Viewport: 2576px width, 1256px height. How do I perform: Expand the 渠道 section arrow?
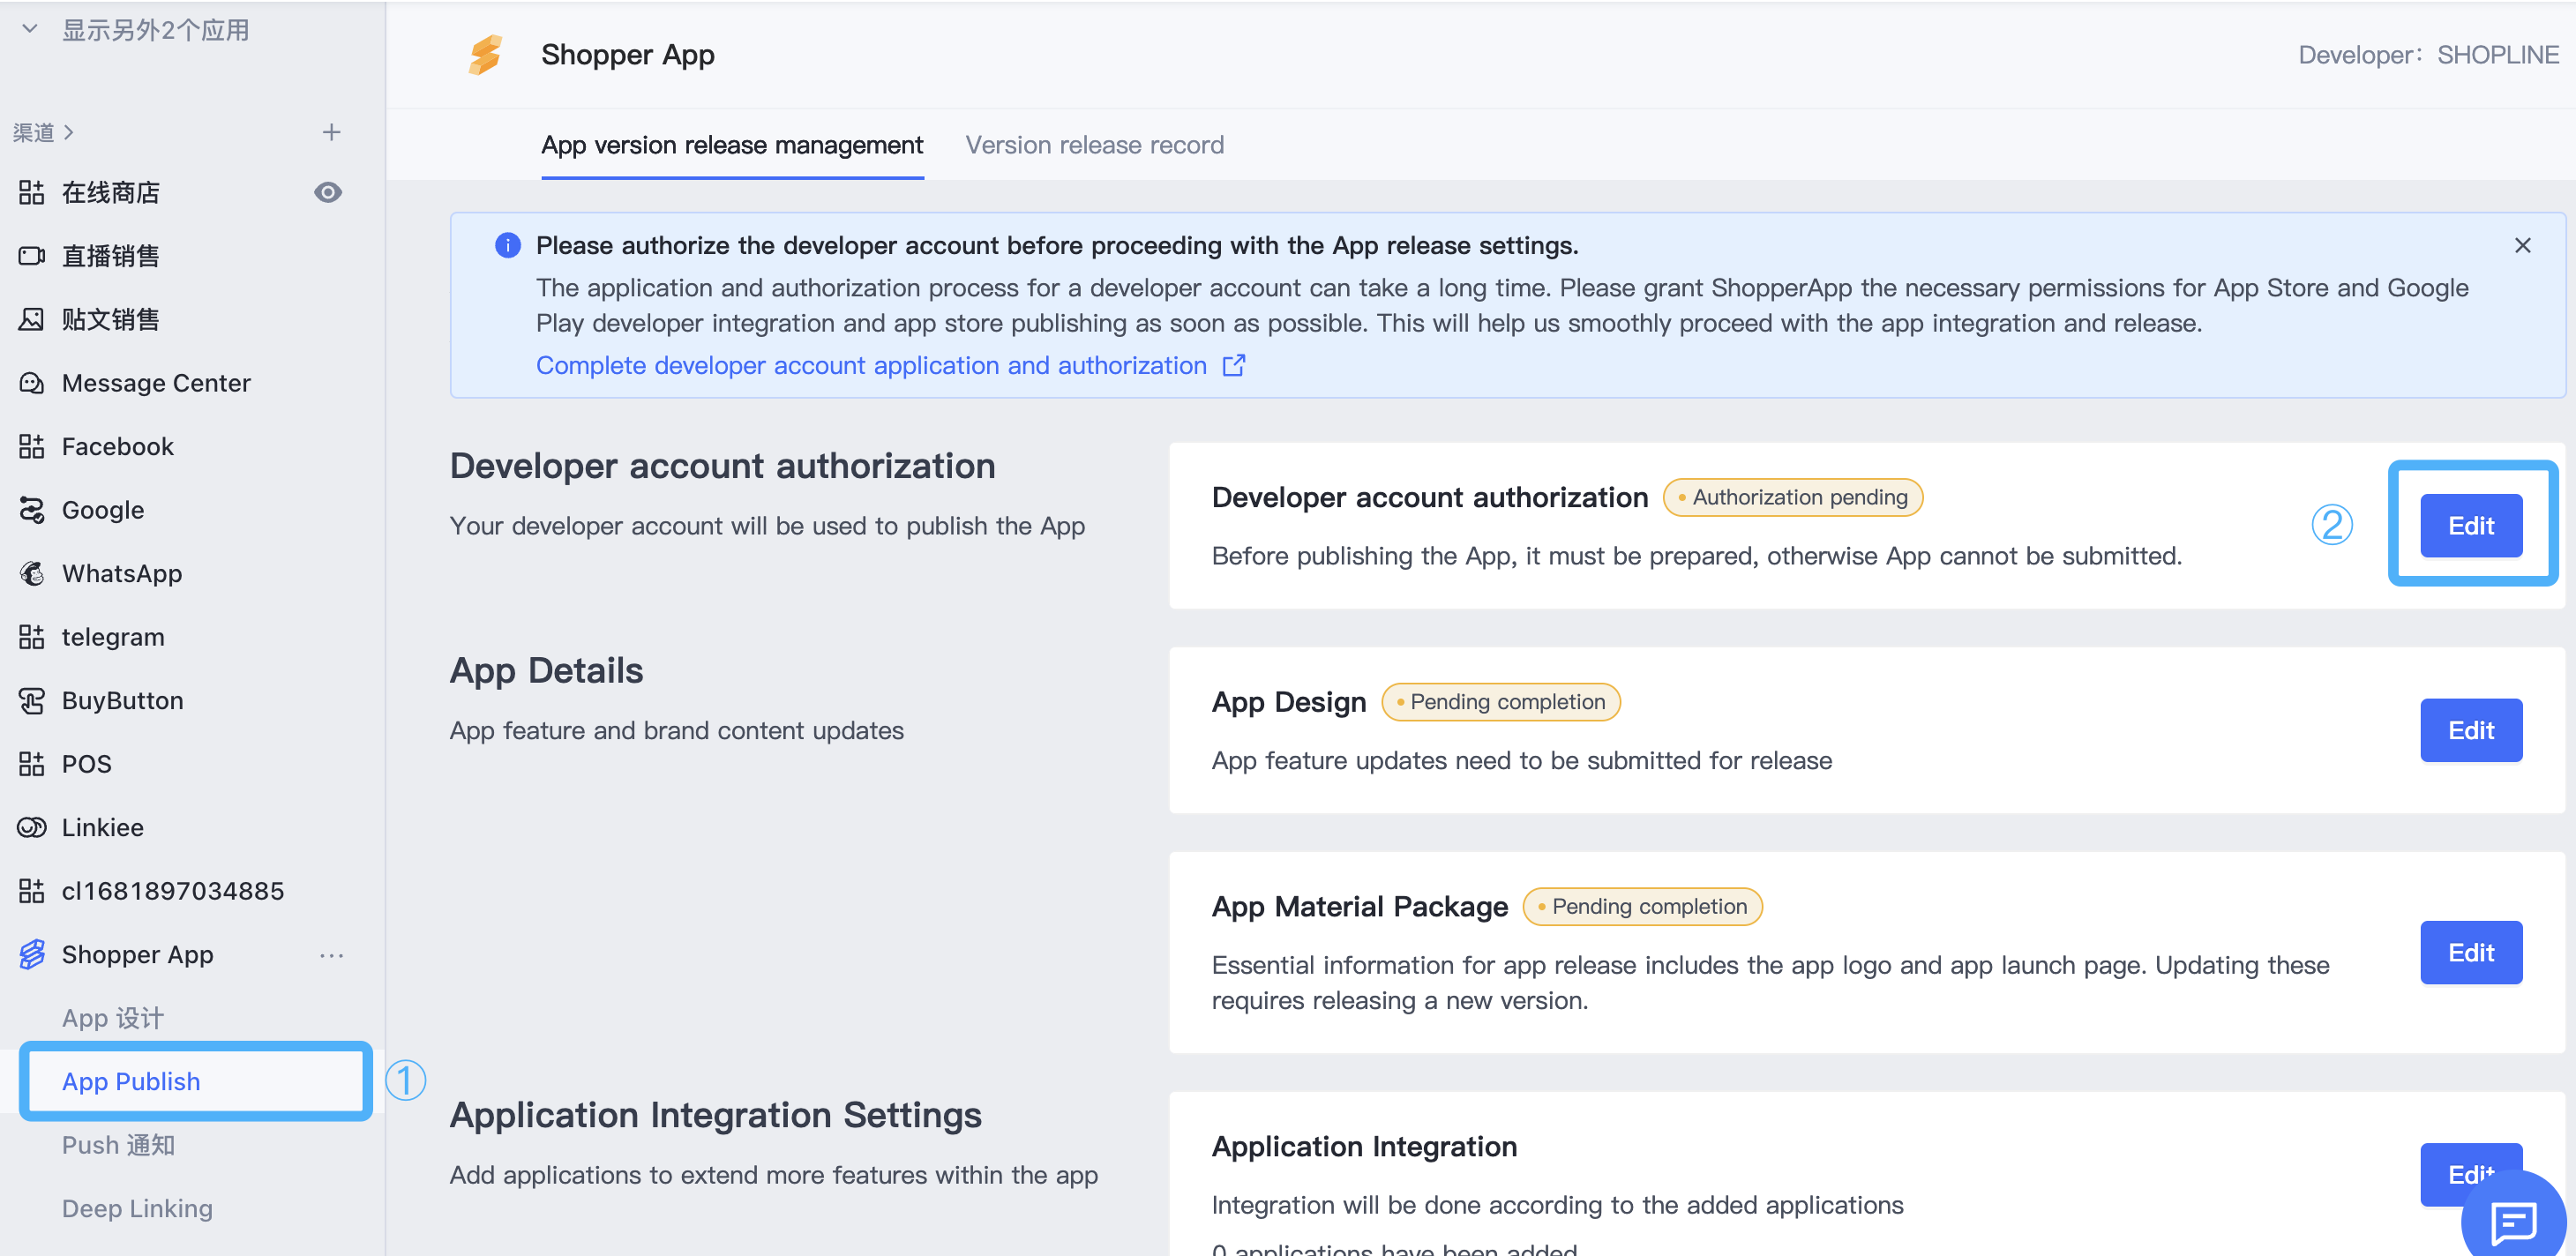[68, 132]
